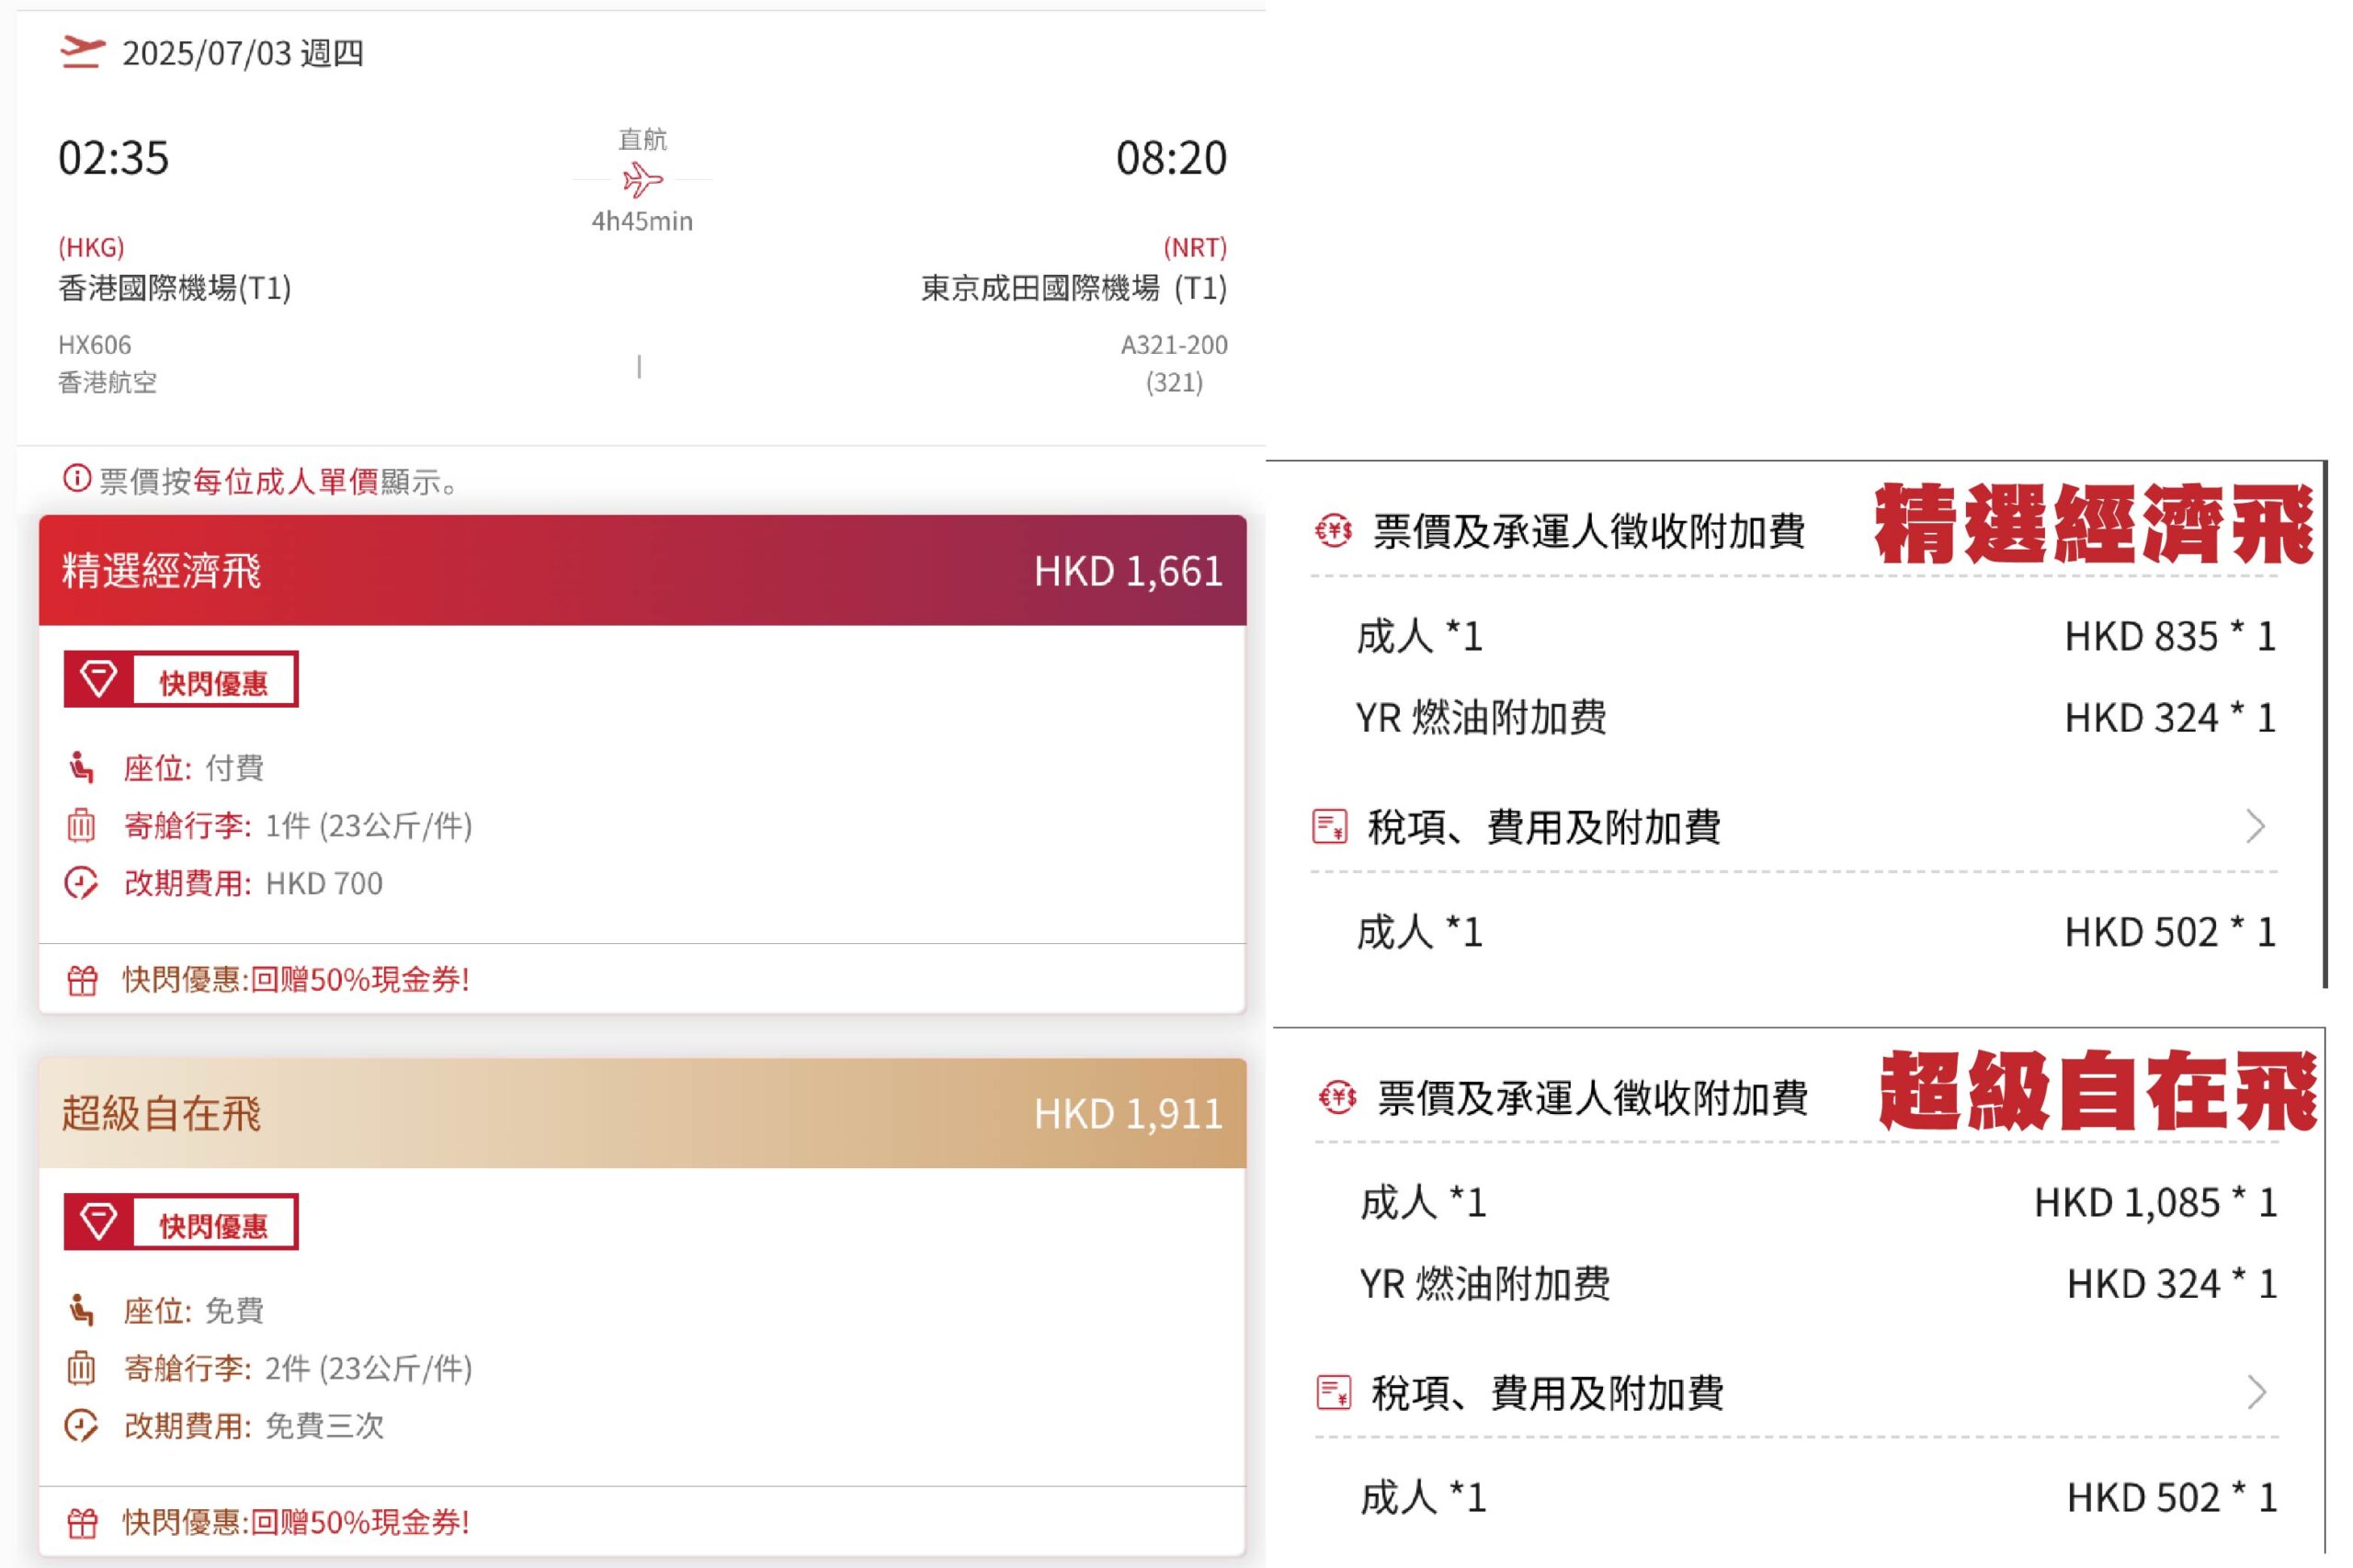The height and width of the screenshot is (1568, 2353).
Task: Click the gift icon in the 超級自在飛 promo
Action: (x=82, y=1523)
